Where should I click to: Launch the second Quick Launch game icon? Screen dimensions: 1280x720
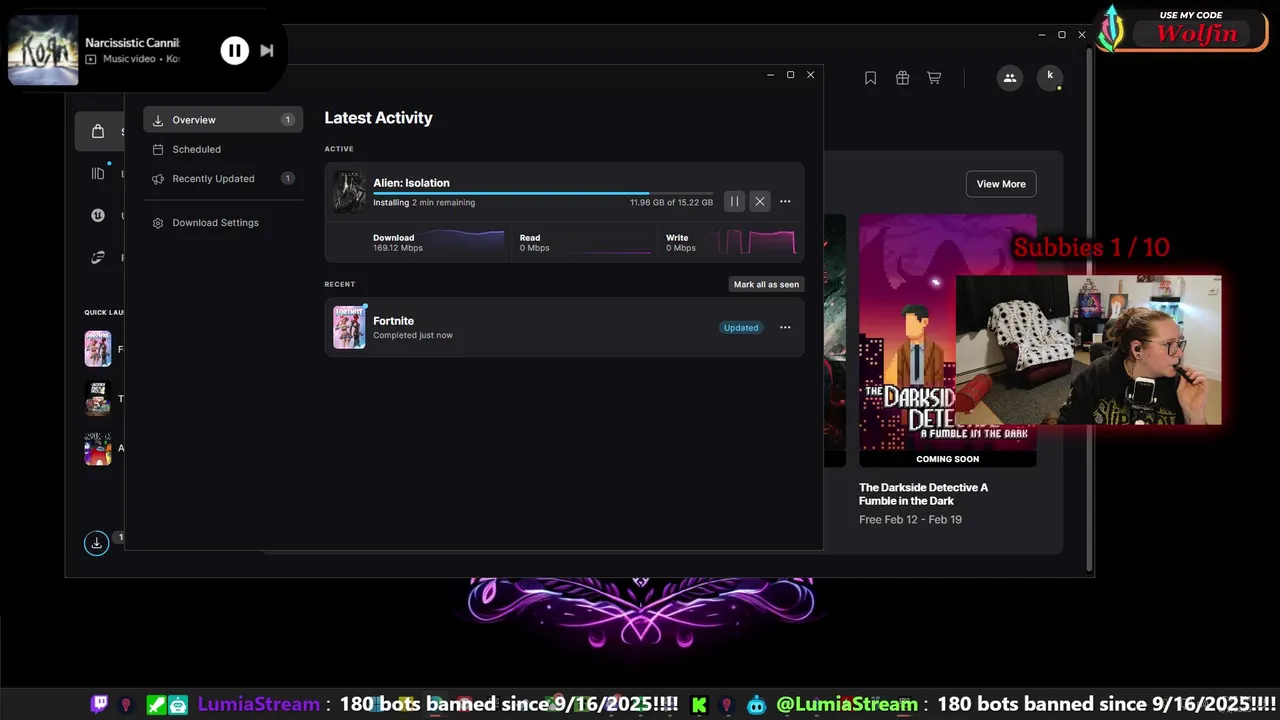(x=98, y=398)
